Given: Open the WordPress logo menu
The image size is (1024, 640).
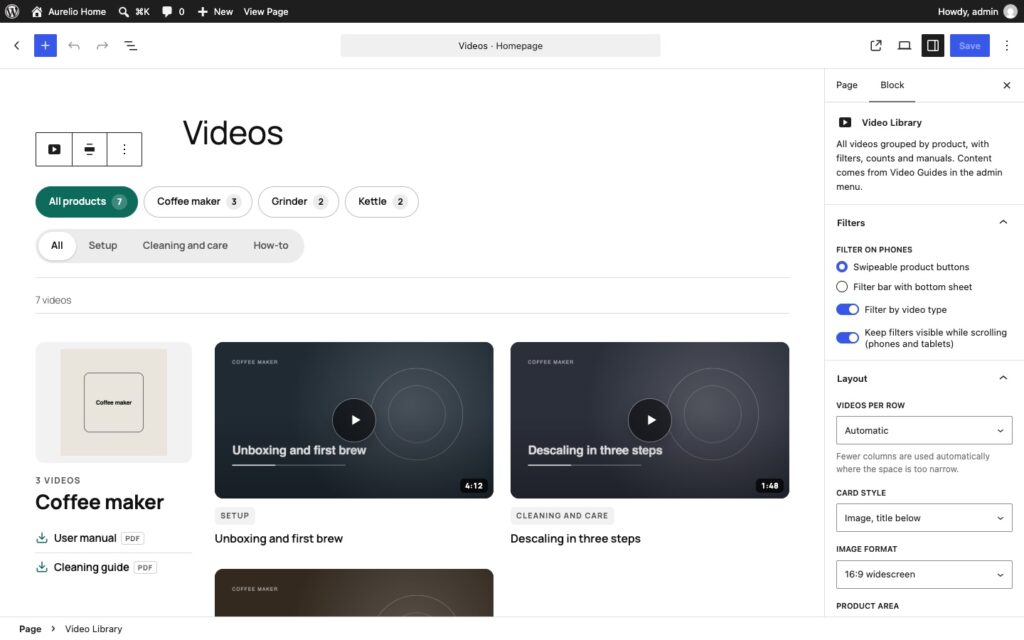Looking at the screenshot, I should pos(12,11).
